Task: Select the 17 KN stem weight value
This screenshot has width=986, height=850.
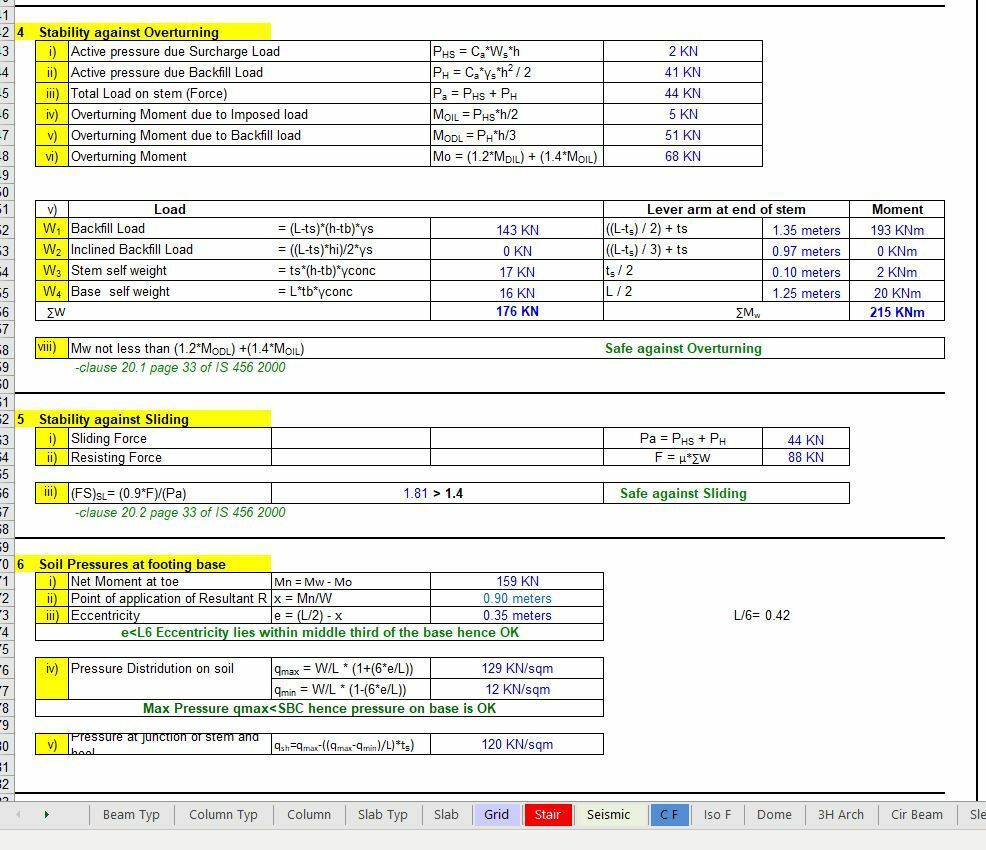Action: (517, 272)
